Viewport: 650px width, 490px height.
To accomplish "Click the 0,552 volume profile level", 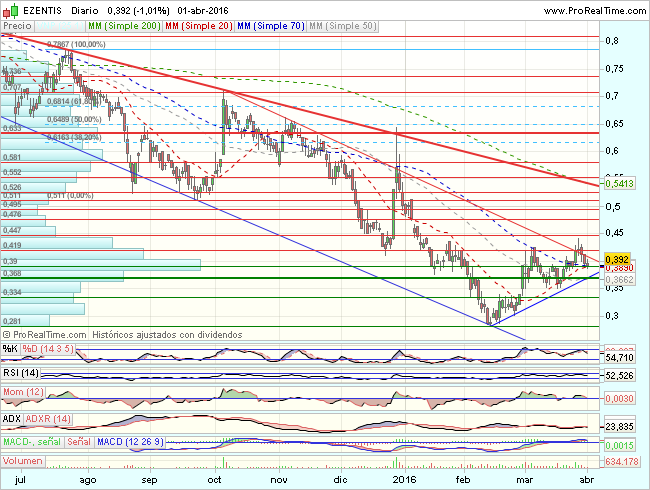I will coord(12,172).
